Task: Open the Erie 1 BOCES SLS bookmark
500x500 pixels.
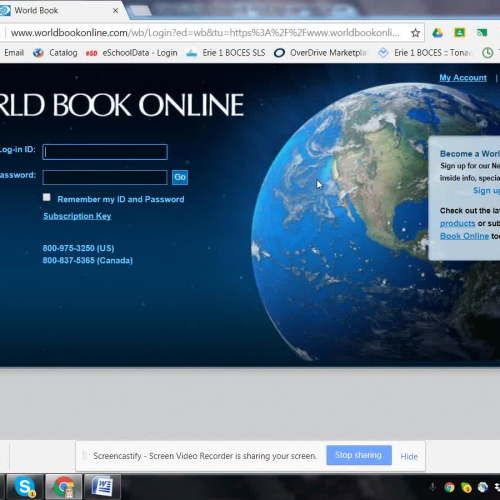Action: [226, 53]
